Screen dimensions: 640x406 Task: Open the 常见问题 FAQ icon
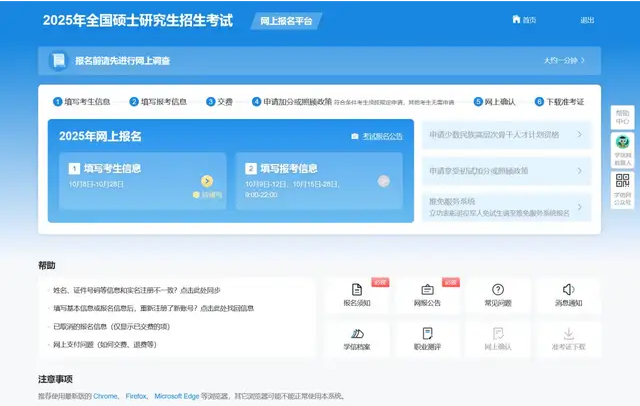coord(497,291)
